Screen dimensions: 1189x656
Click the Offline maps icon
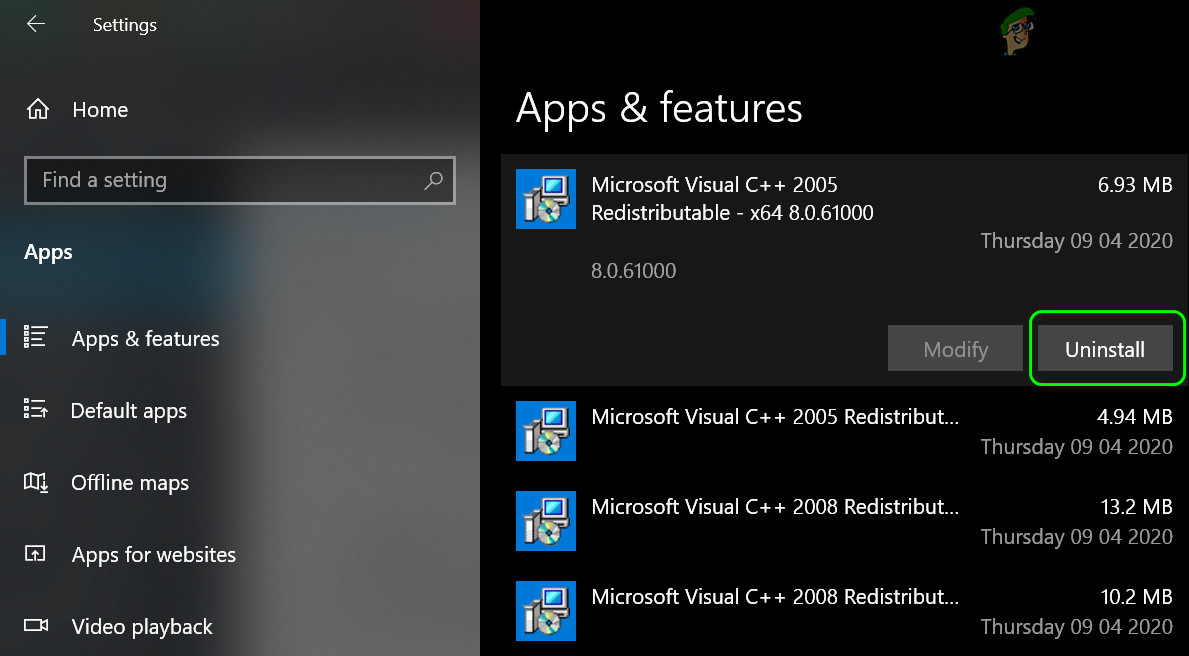tap(36, 482)
